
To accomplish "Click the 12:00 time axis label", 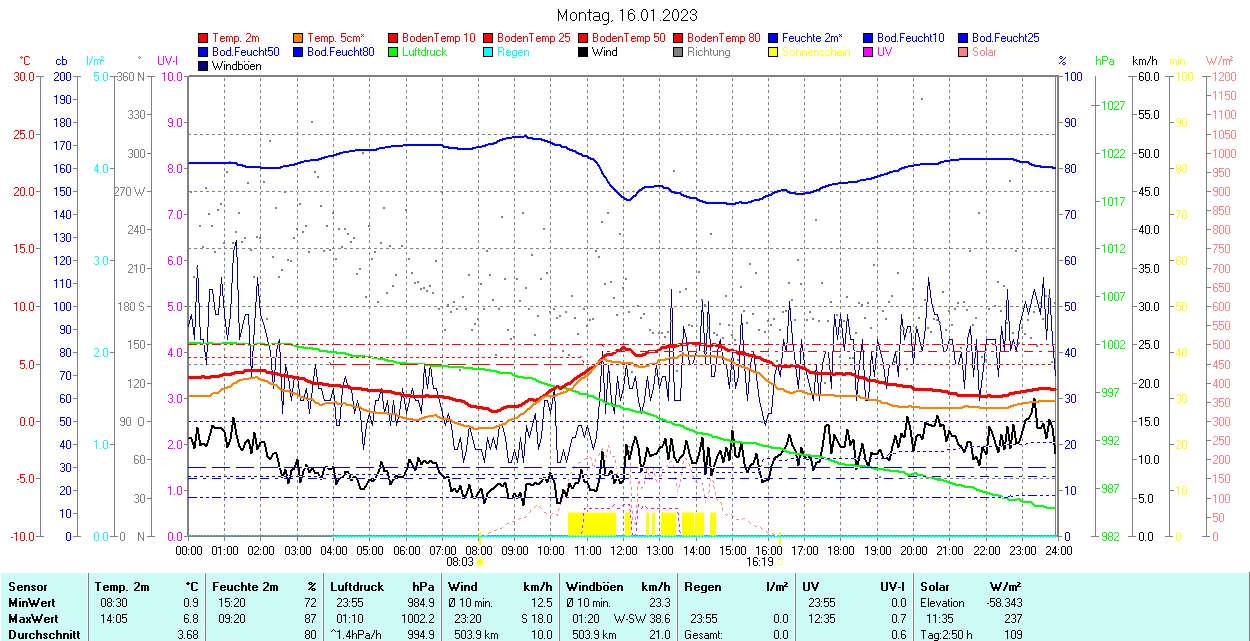I will pos(624,550).
